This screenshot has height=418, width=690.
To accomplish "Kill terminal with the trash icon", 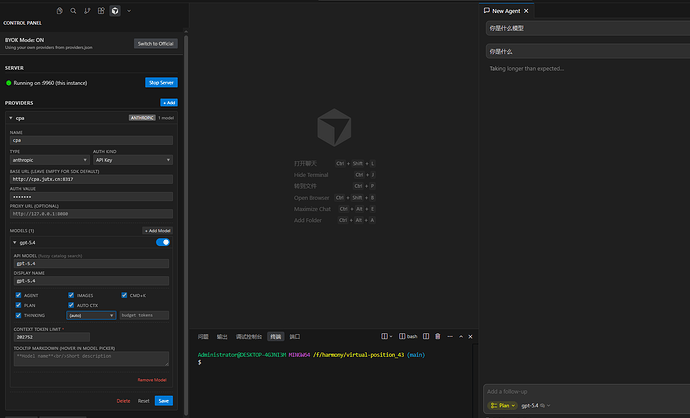I will [x=437, y=336].
